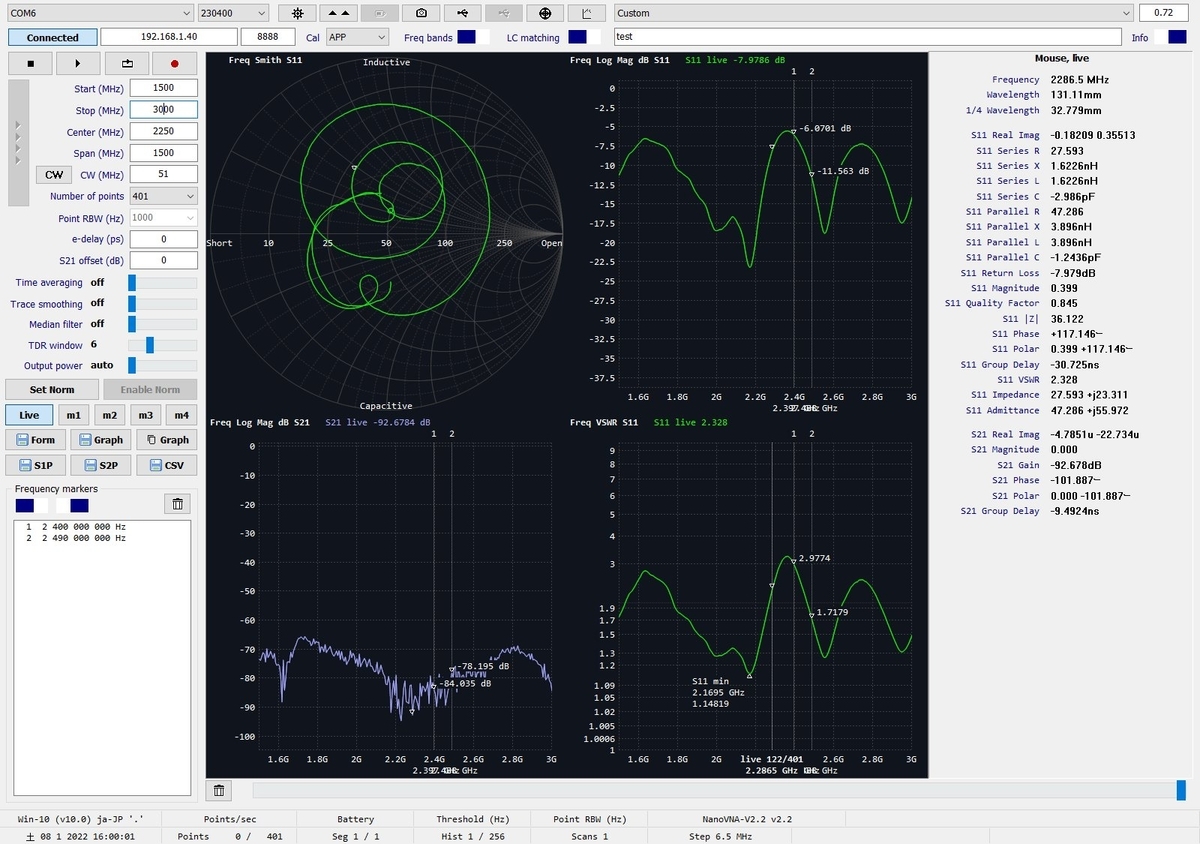This screenshot has width=1200, height=844.
Task: Click the USB connect icon in the toolbar
Action: pyautogui.click(x=462, y=13)
